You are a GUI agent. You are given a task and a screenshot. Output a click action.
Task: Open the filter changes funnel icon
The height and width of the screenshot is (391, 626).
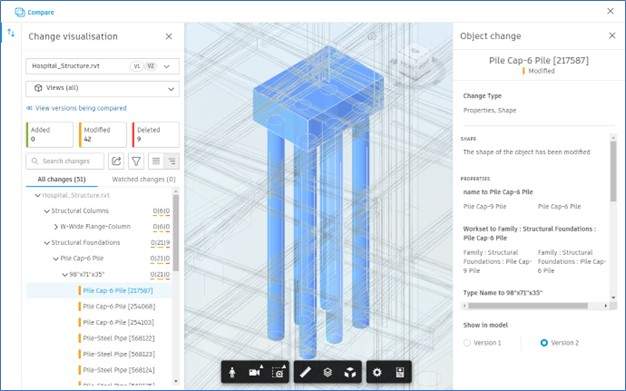(x=136, y=161)
